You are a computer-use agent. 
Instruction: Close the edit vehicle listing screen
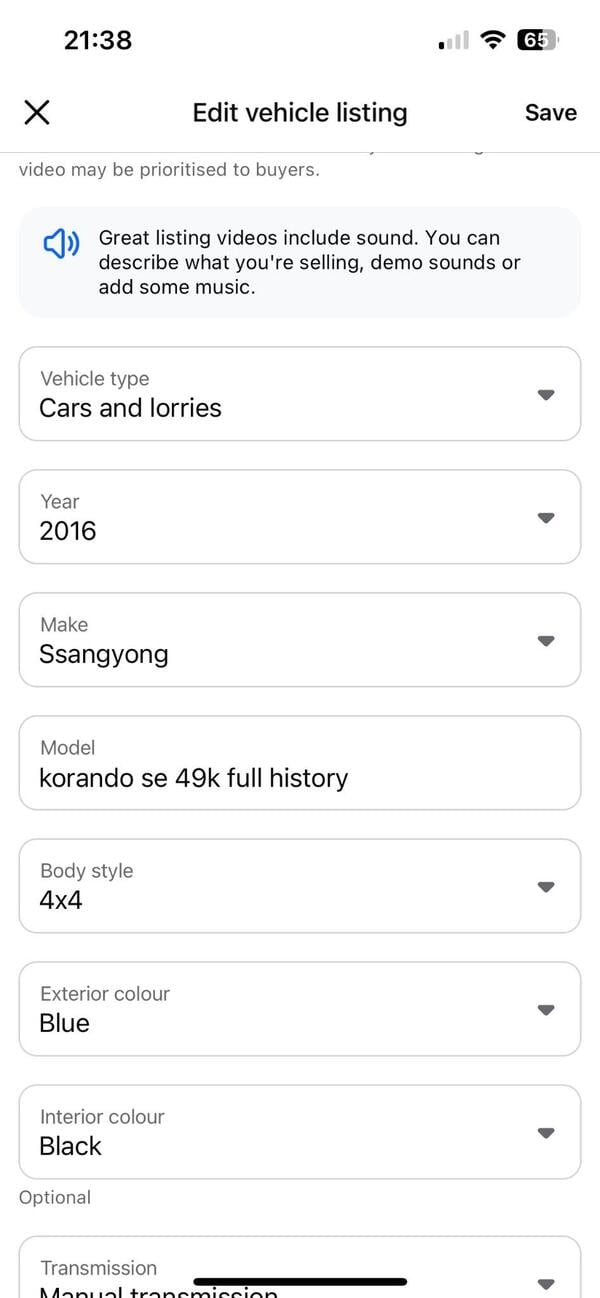[37, 112]
